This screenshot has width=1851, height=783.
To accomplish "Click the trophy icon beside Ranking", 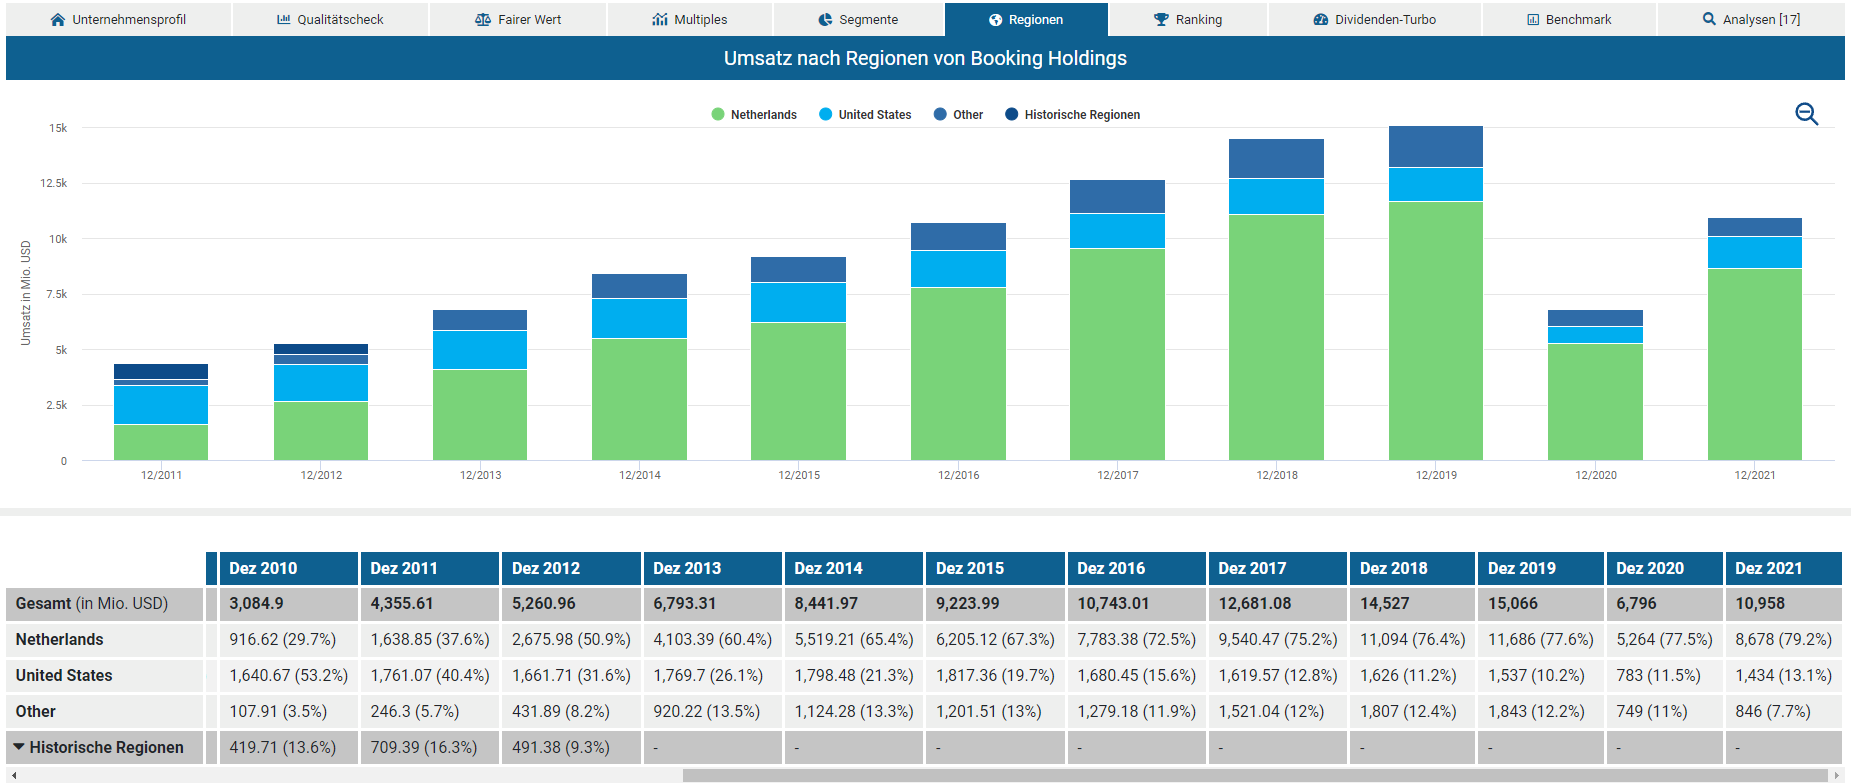I will [x=1161, y=20].
